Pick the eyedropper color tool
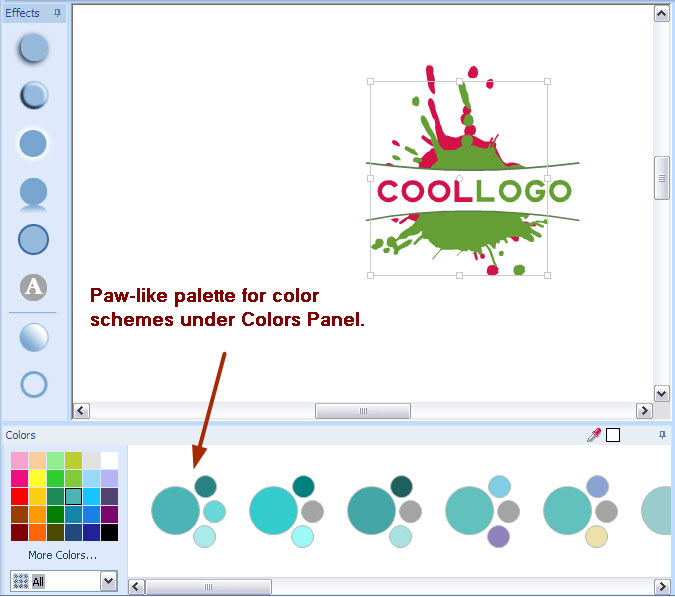Image resolution: width=675 pixels, height=597 pixels. pos(594,435)
